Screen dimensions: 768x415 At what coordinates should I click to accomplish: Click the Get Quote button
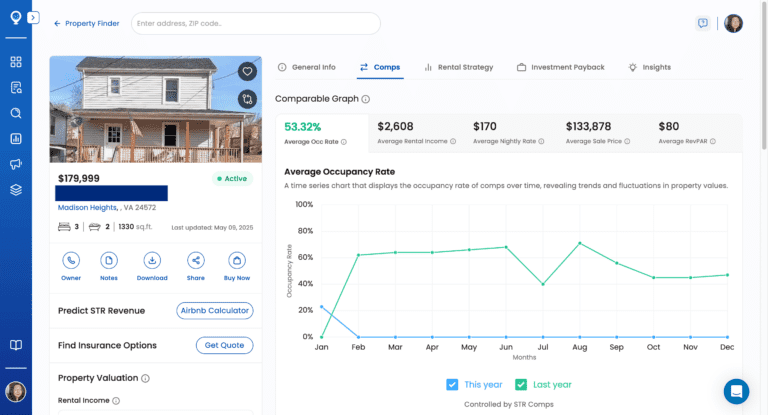[224, 345]
